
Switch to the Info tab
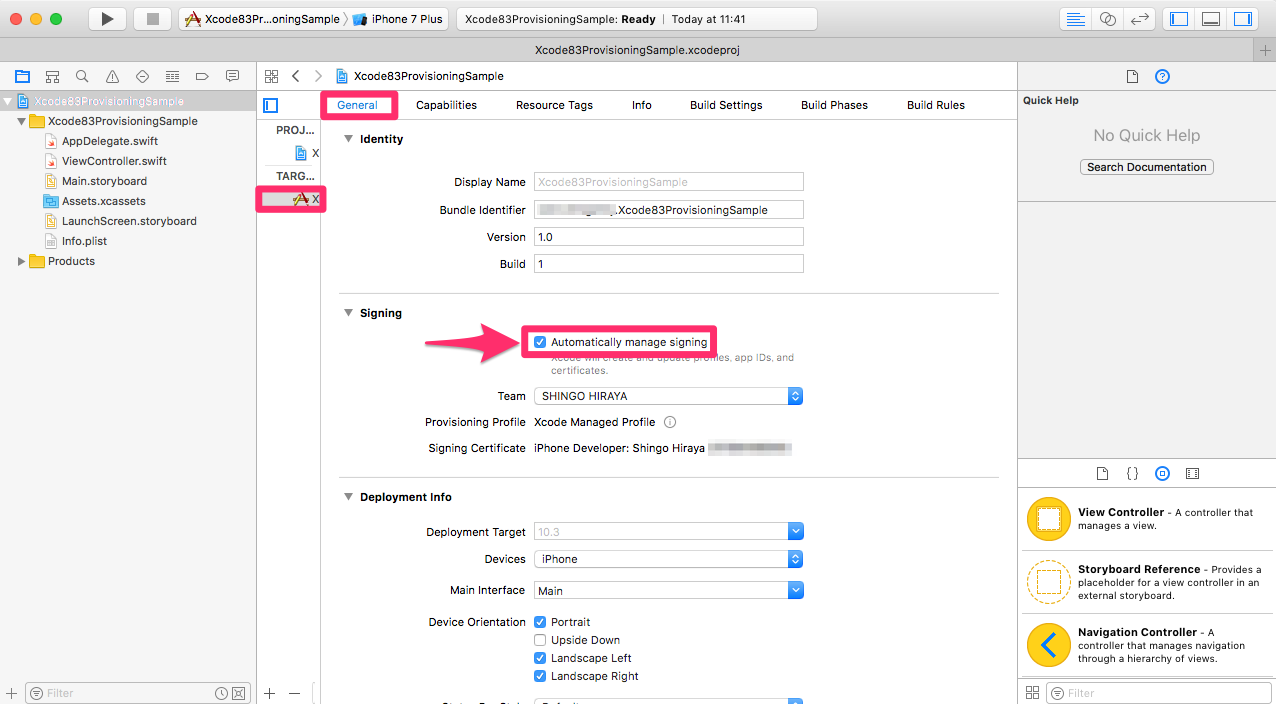click(642, 105)
